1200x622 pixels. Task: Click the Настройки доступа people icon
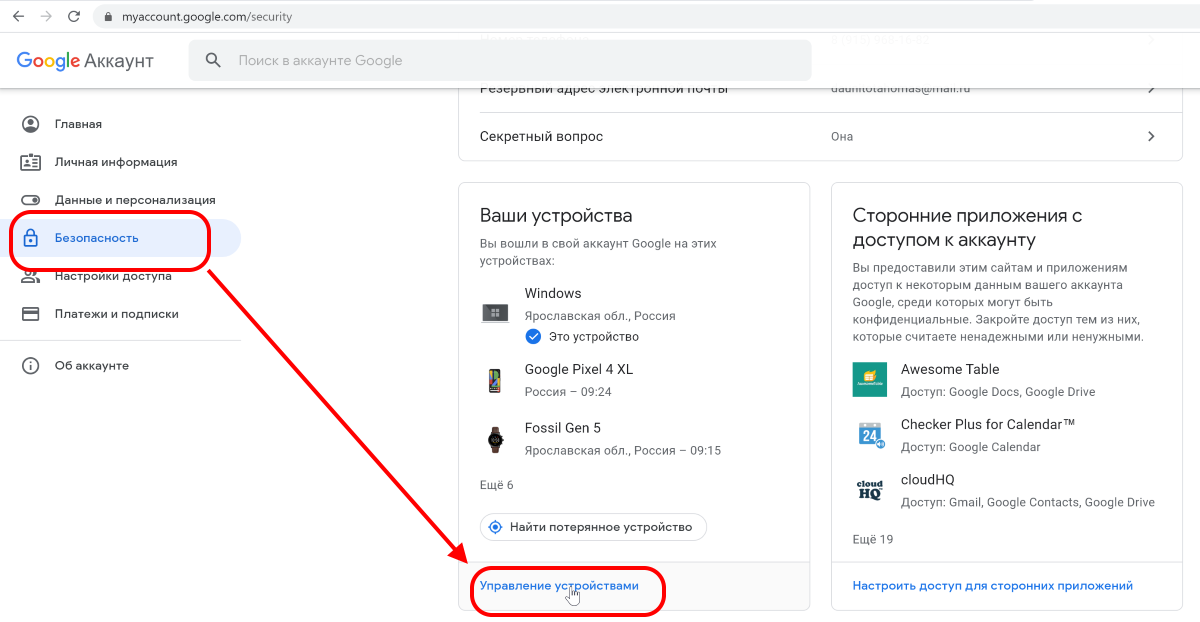31,277
